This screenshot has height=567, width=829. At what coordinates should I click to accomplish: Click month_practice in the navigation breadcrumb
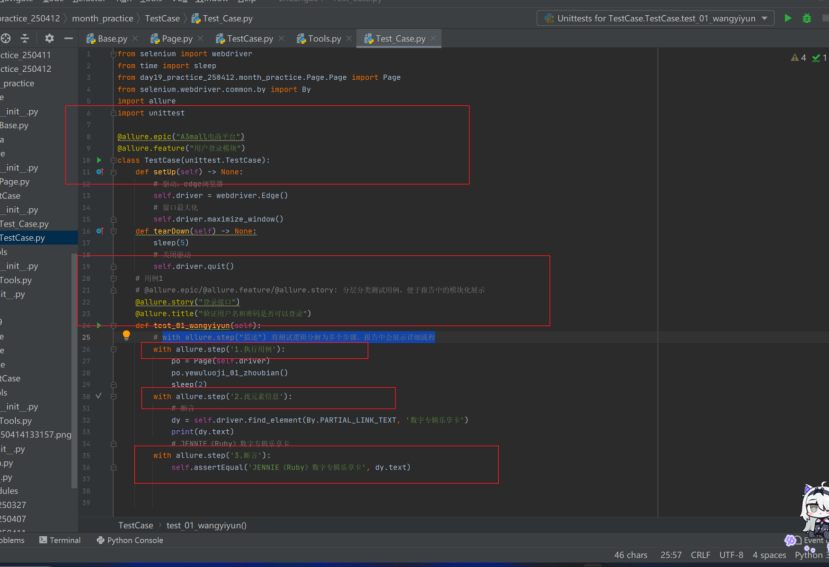click(103, 19)
